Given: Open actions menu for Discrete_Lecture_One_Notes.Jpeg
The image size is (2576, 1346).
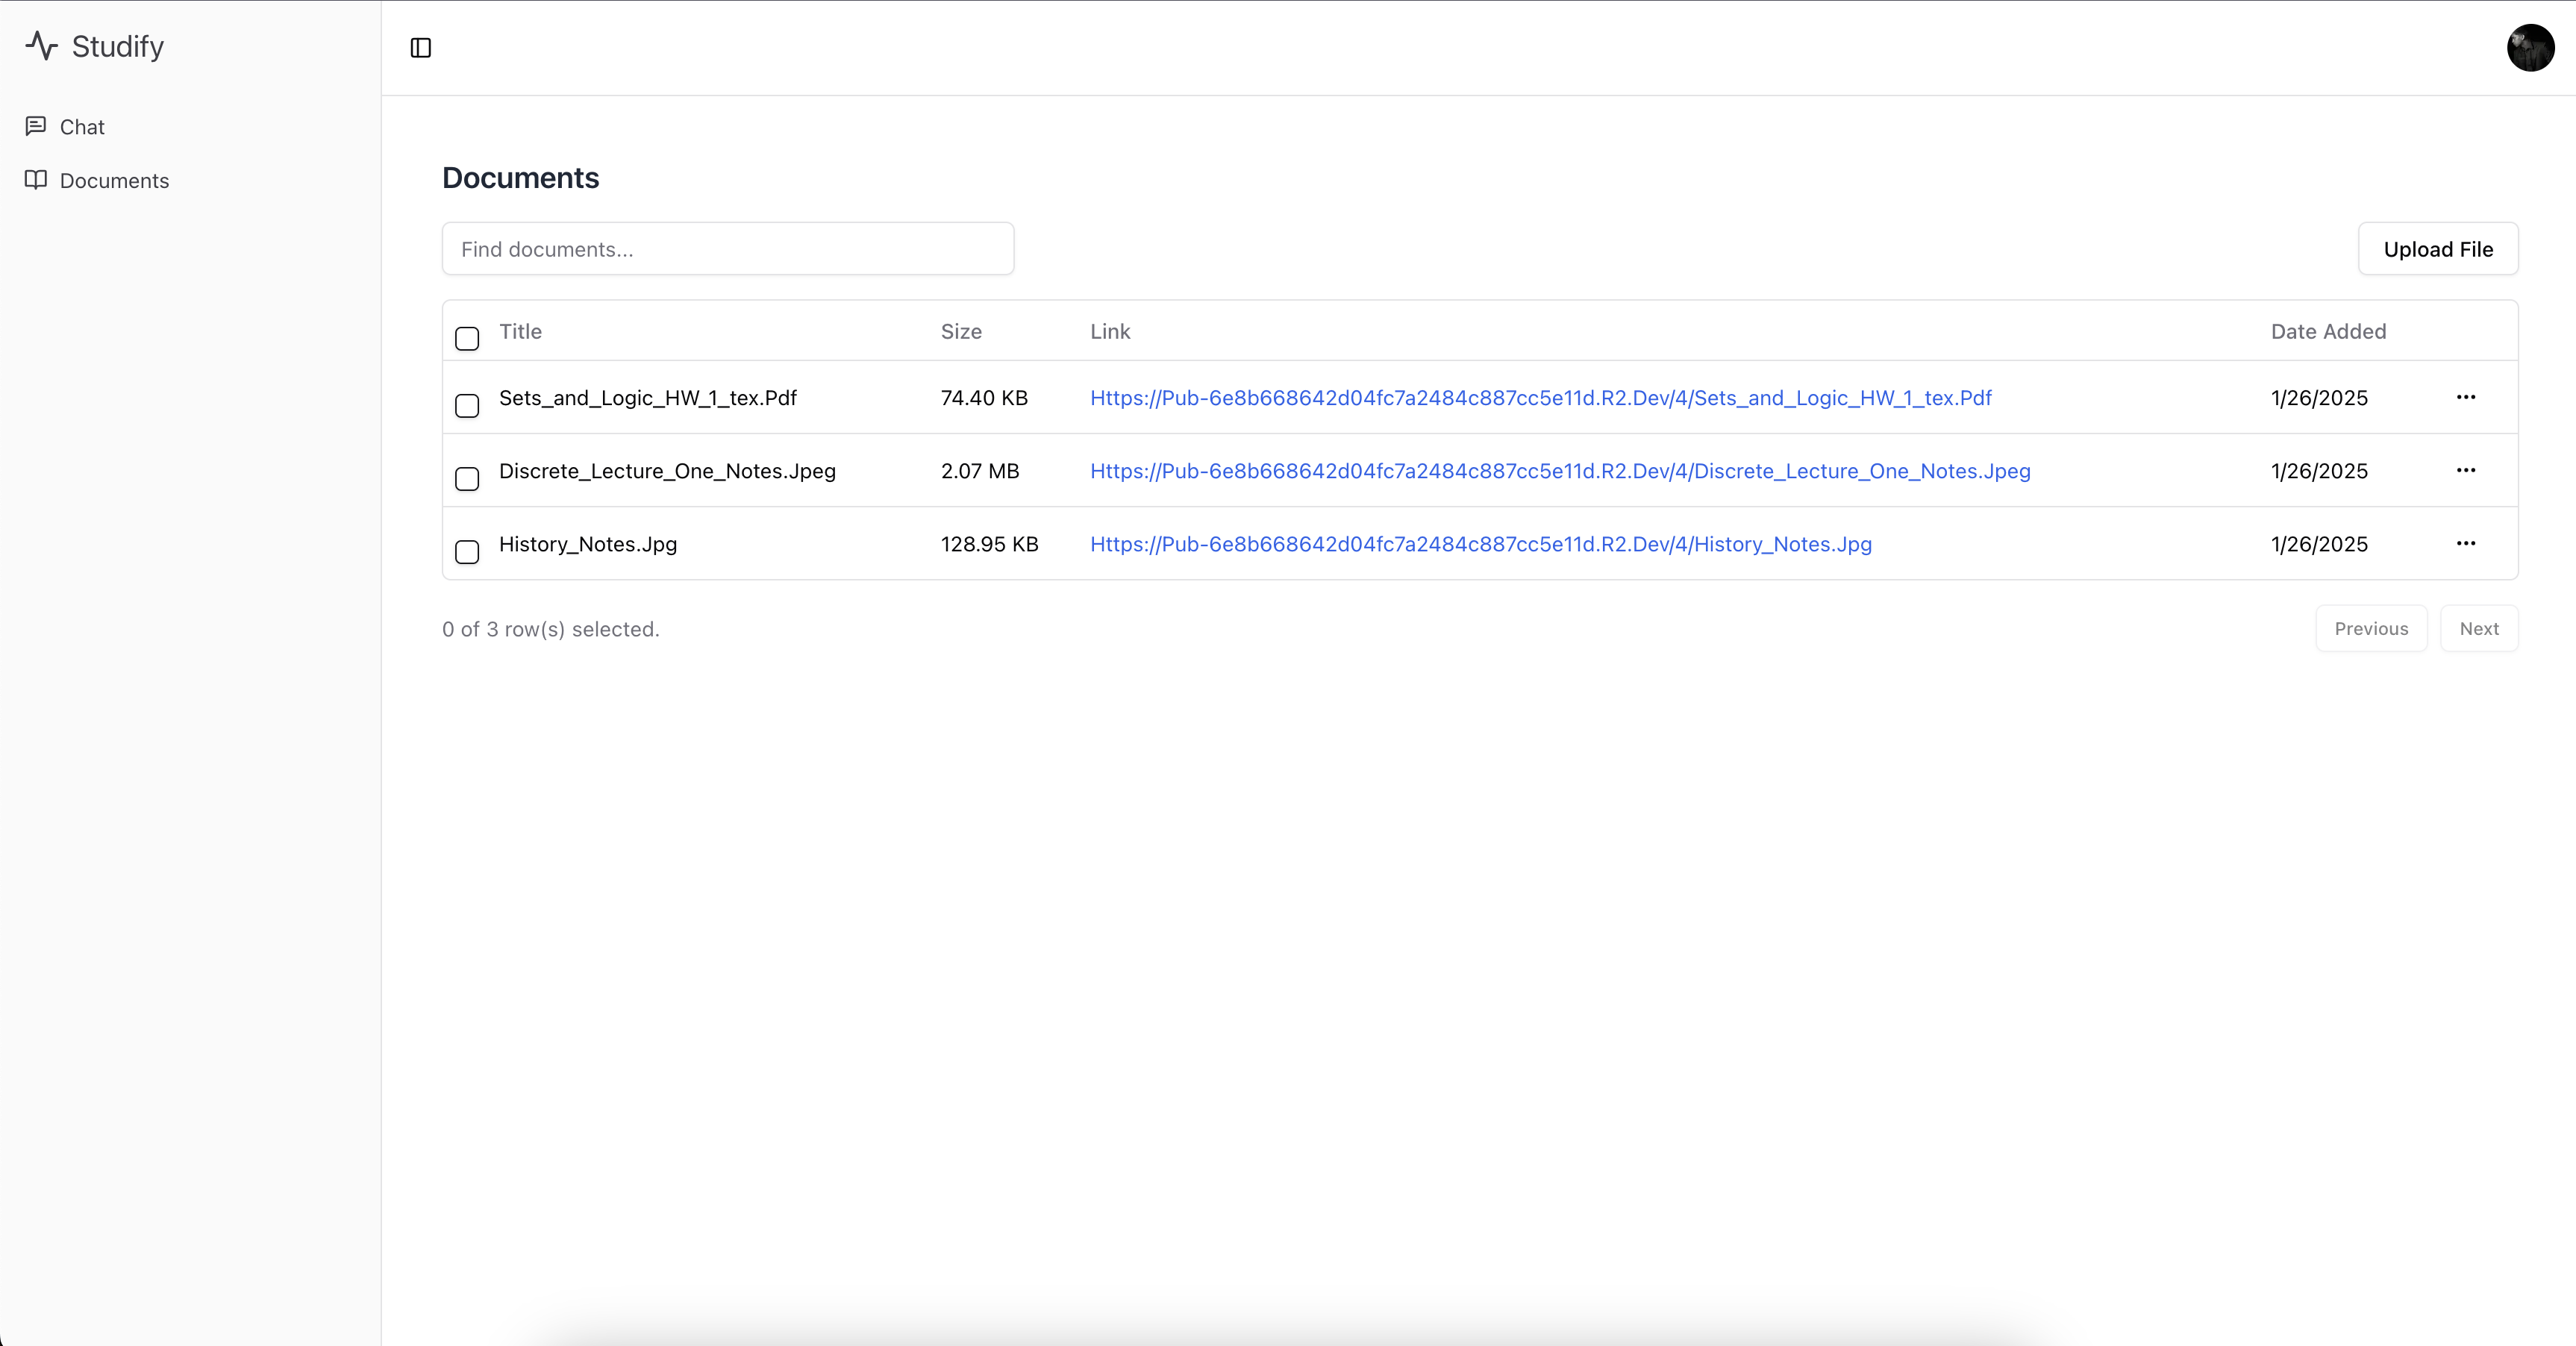Looking at the screenshot, I should click(x=2466, y=470).
